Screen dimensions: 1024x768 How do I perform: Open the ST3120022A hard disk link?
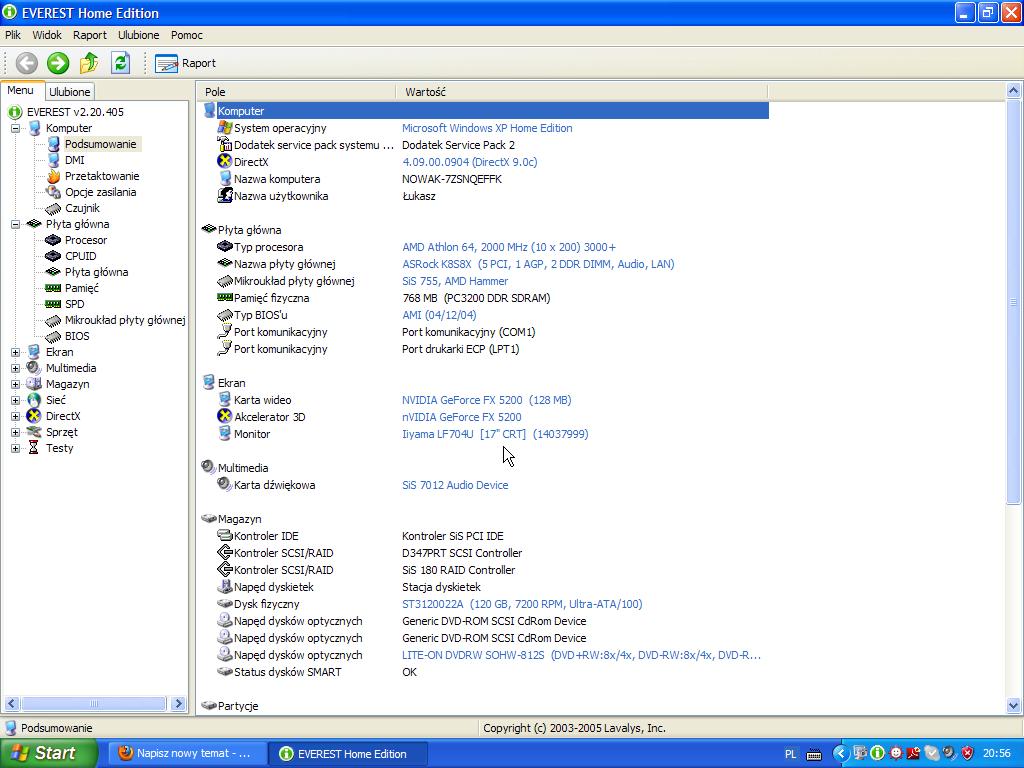[522, 604]
